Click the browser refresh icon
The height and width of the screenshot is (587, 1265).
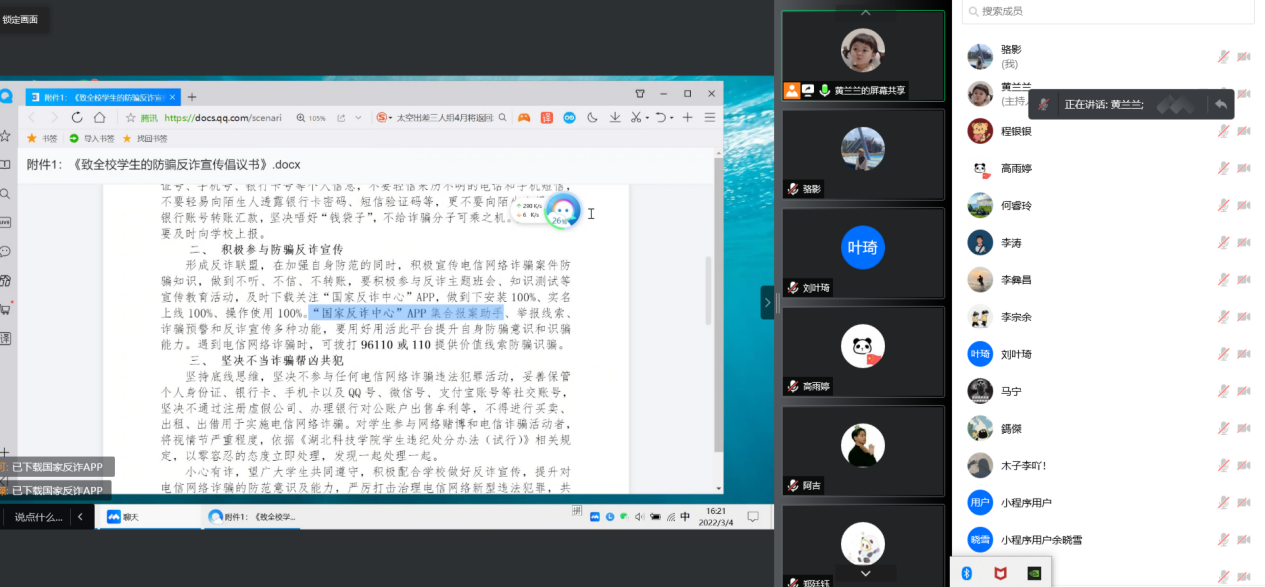[77, 117]
